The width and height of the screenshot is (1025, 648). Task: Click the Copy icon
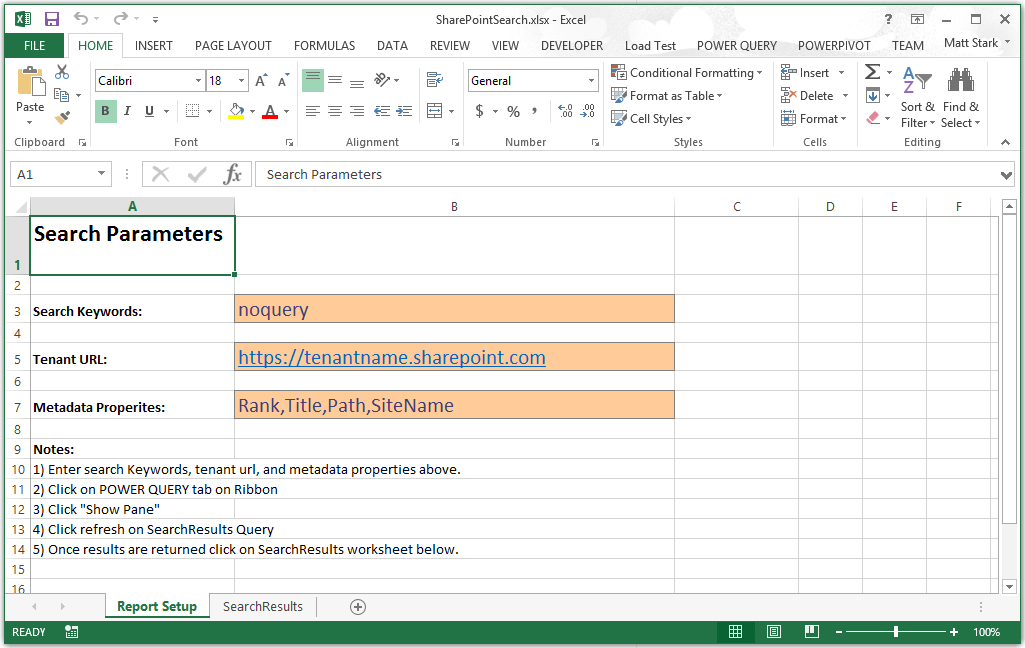tap(61, 95)
